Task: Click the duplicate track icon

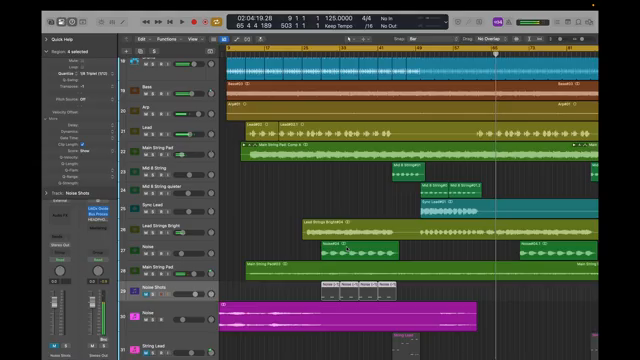Action: click(x=140, y=51)
